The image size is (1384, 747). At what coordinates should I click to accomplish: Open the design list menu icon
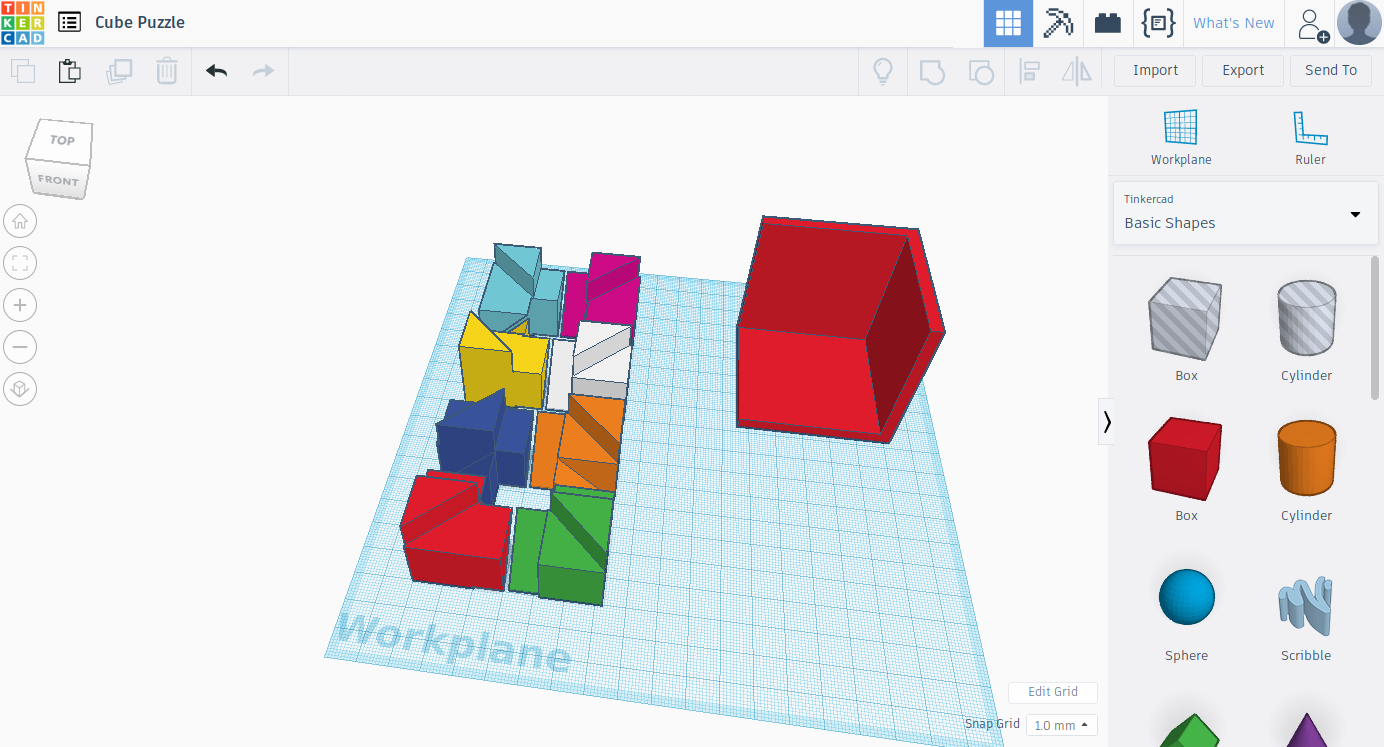(69, 22)
